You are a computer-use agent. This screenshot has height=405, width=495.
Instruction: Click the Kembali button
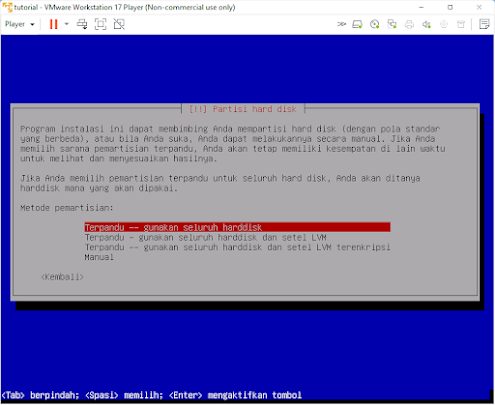[x=62, y=277]
